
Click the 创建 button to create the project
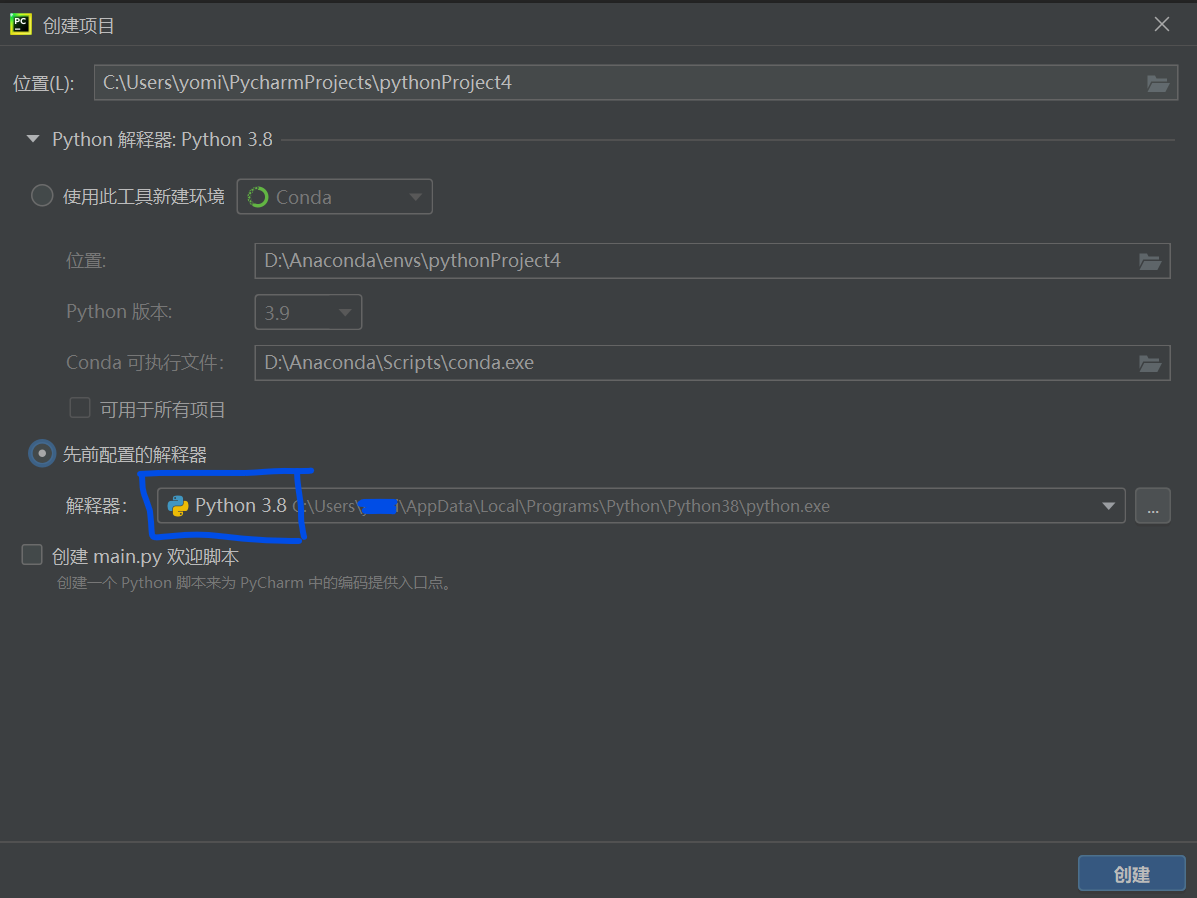(x=1131, y=873)
